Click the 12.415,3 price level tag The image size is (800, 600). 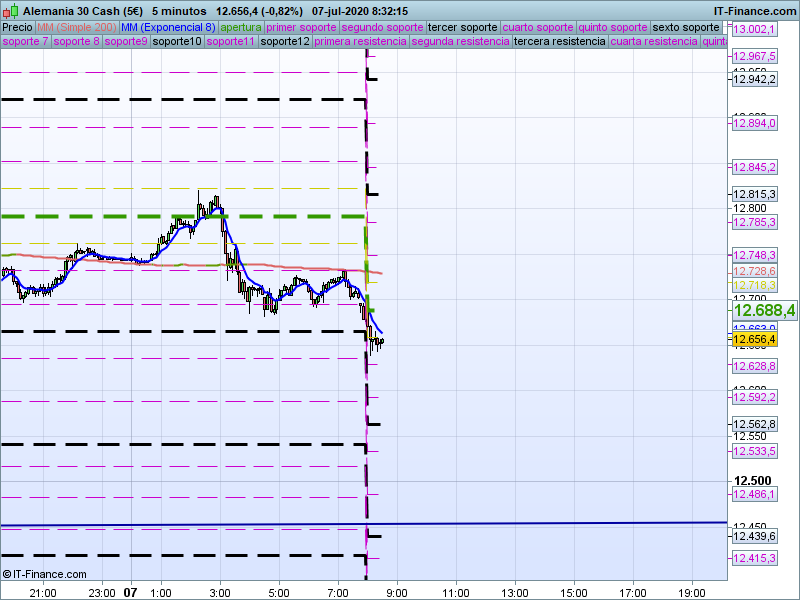755,557
